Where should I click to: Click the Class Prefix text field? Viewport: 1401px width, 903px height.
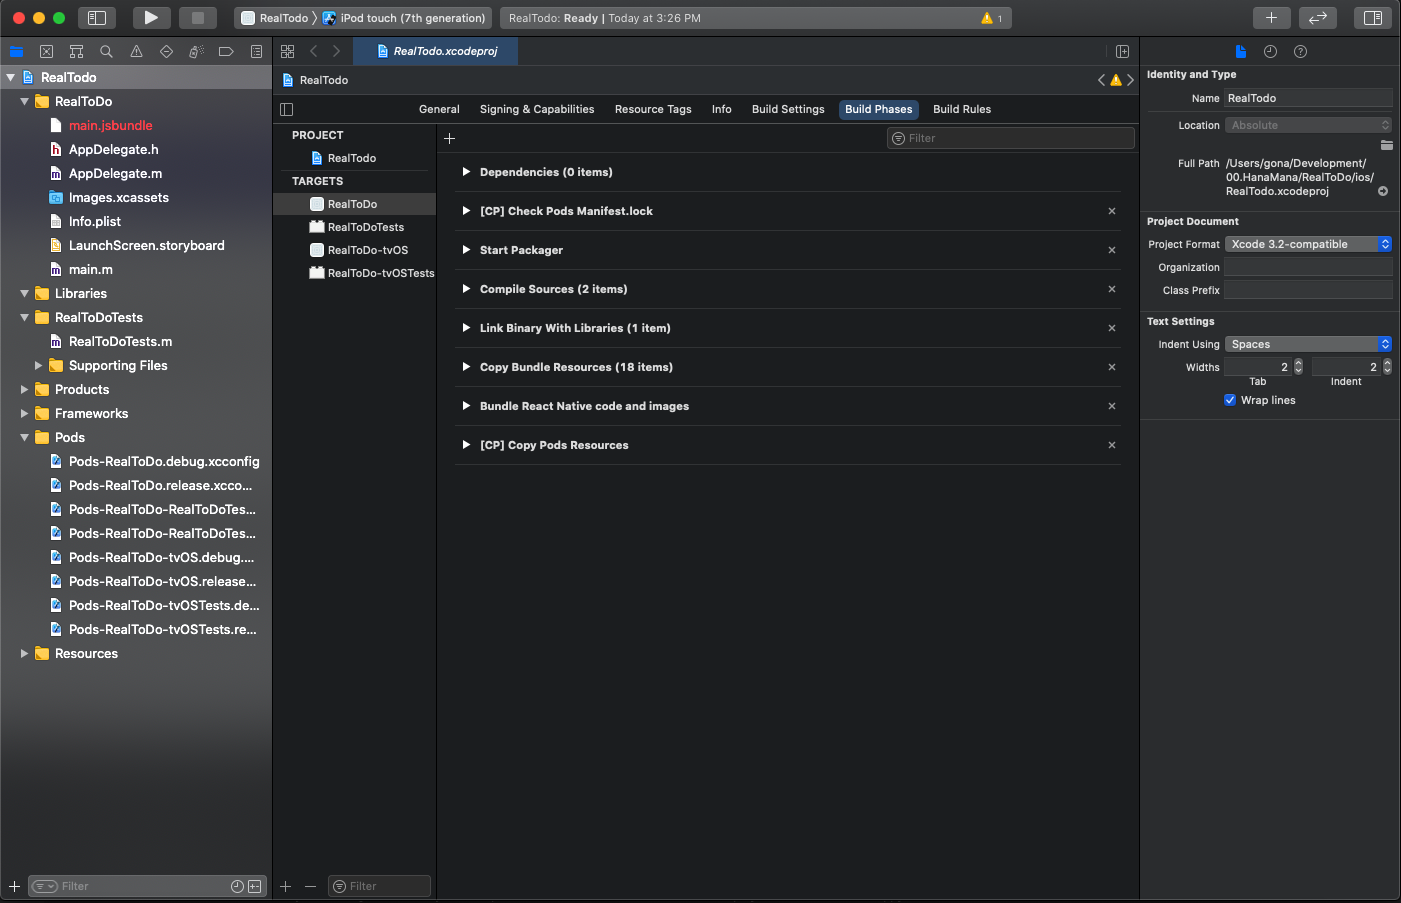[1308, 290]
